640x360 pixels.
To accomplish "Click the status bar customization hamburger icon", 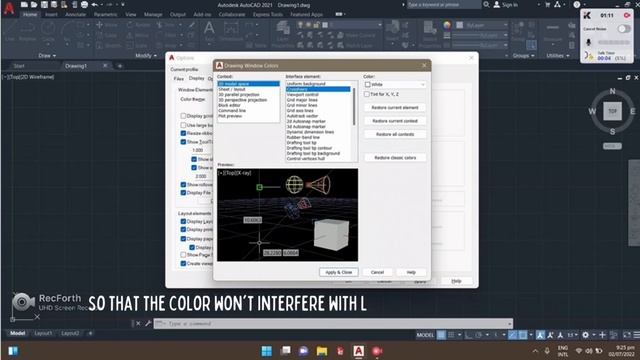I will point(636,335).
